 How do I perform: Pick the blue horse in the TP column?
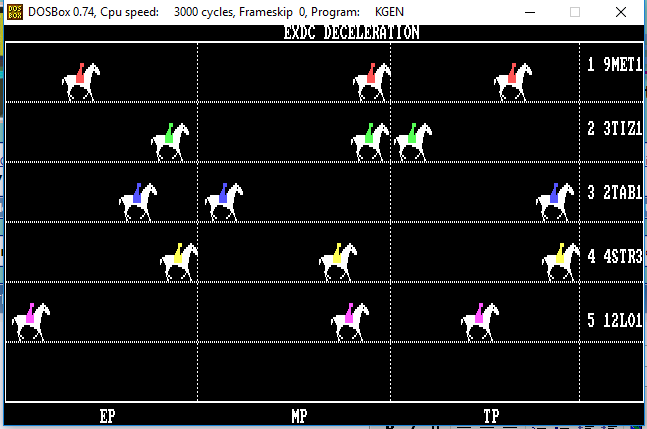(x=555, y=202)
